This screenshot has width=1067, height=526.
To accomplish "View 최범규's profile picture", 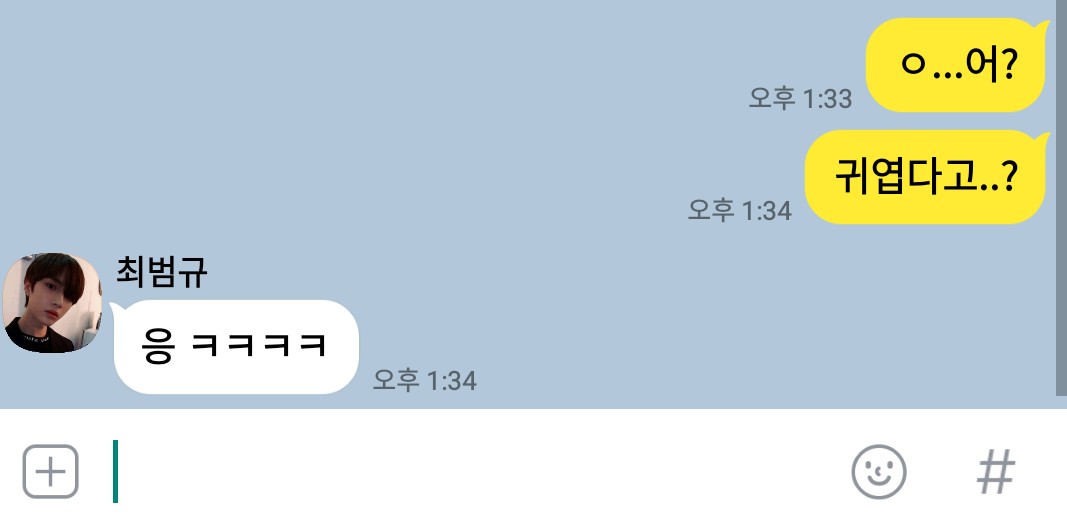I will click(52, 303).
